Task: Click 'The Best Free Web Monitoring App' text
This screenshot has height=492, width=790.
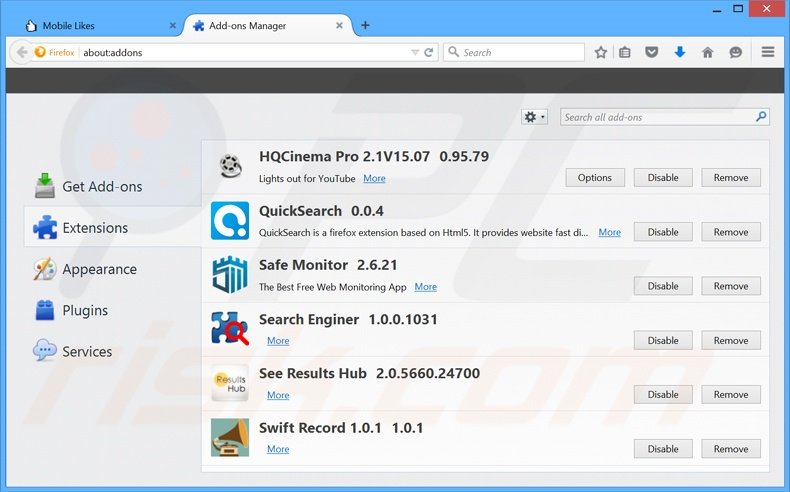Action: point(333,287)
